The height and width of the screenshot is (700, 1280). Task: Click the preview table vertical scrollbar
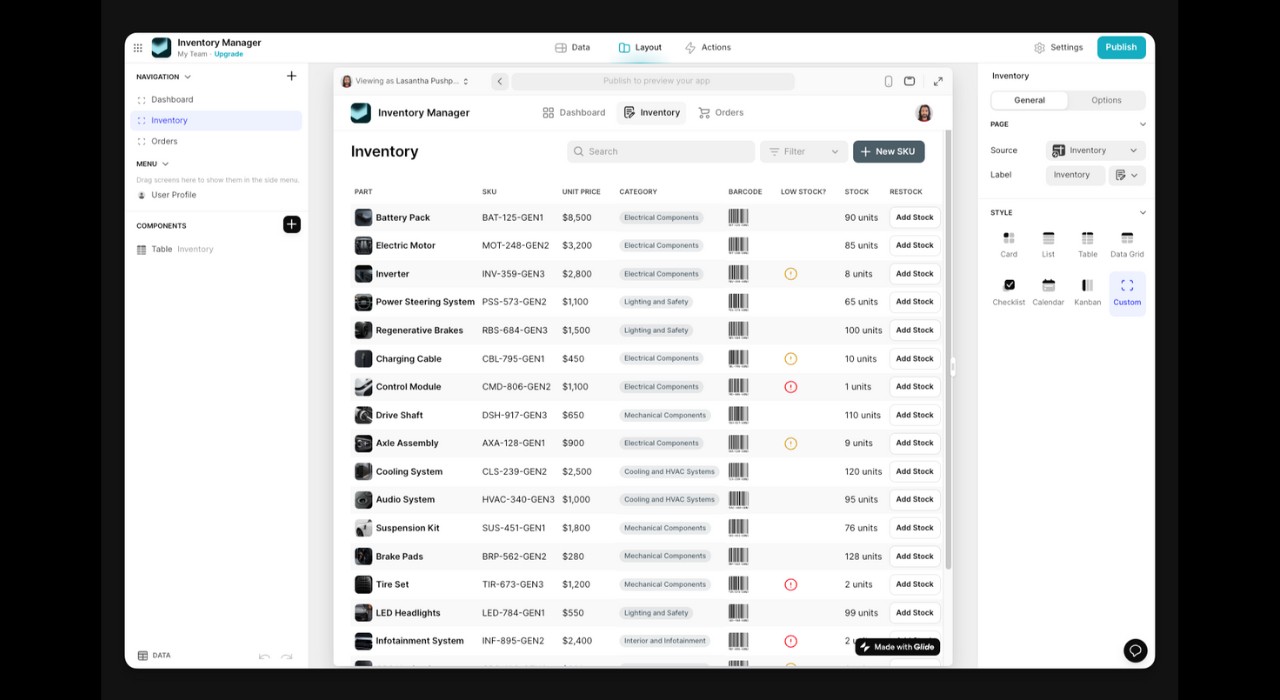point(947,350)
